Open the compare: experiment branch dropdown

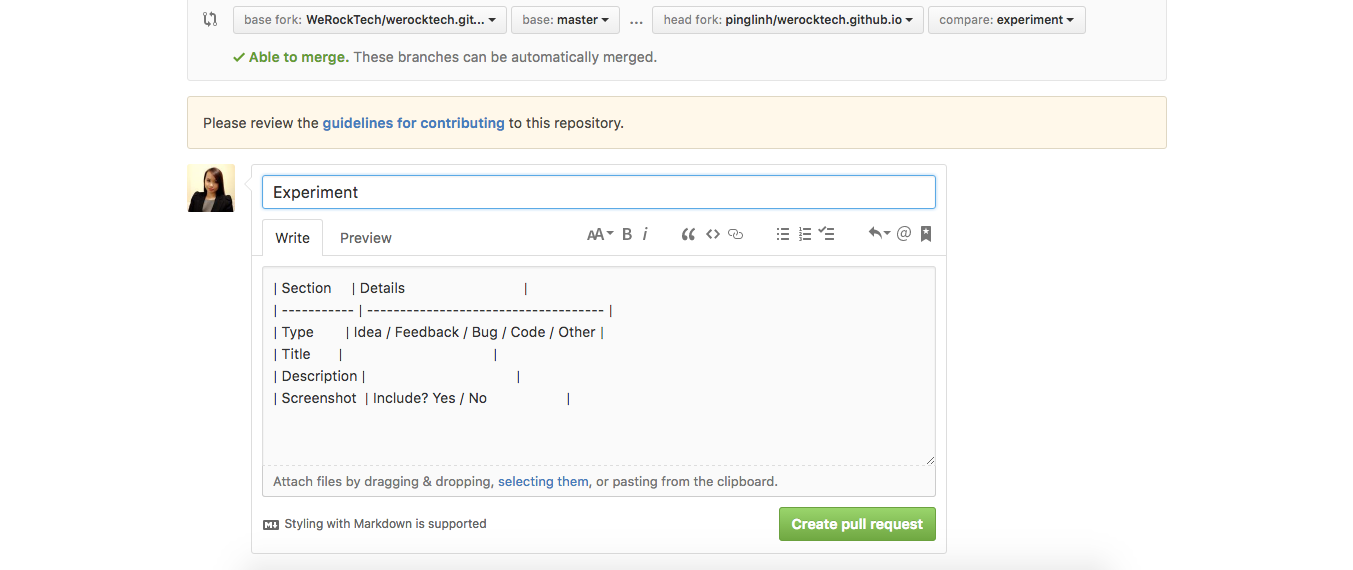click(x=1006, y=20)
